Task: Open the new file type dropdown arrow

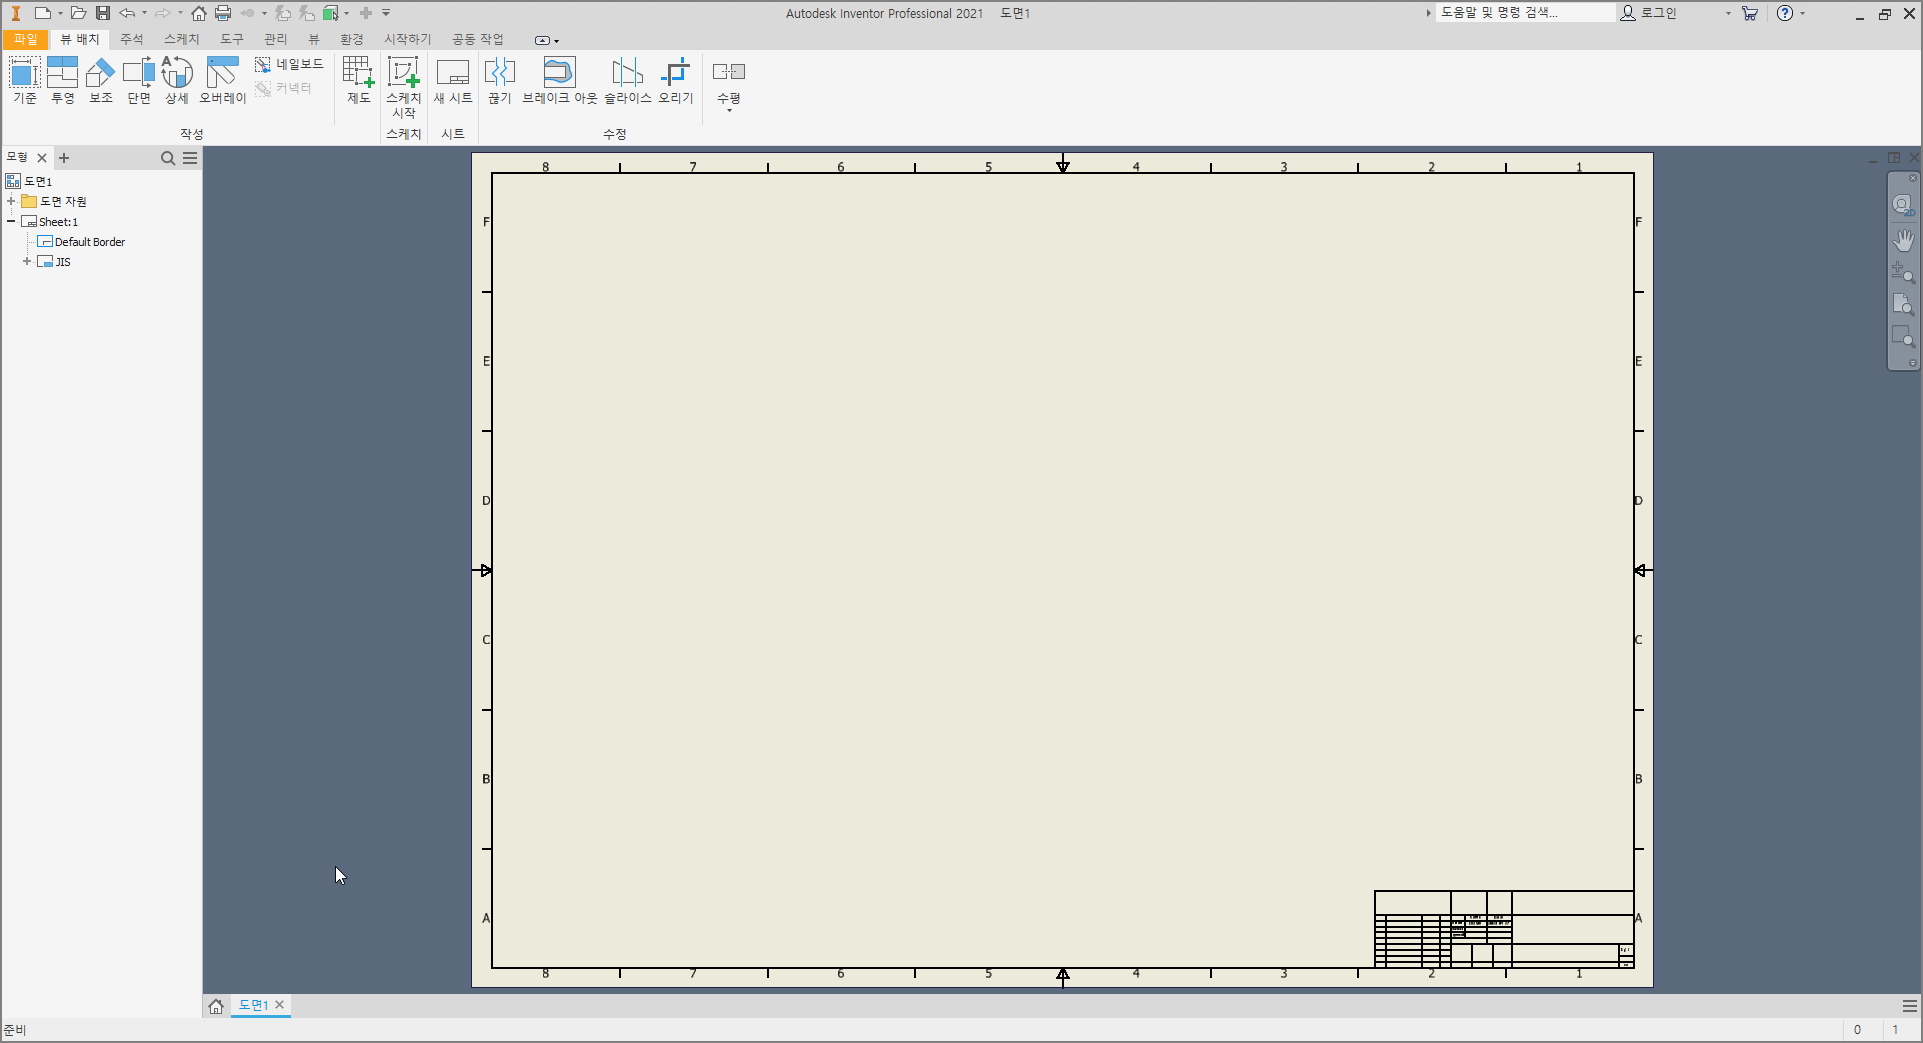Action: (60, 13)
